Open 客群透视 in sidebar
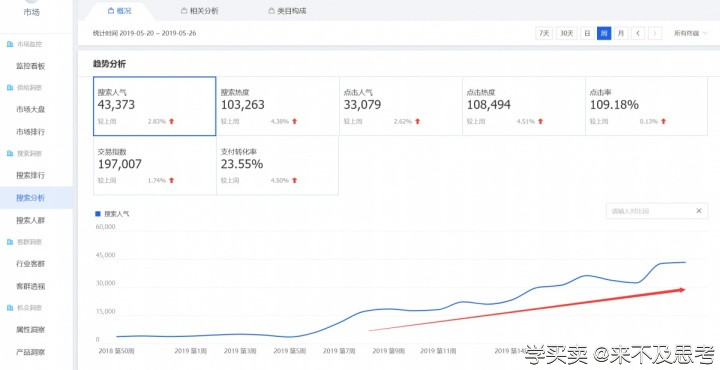 pos(31,286)
